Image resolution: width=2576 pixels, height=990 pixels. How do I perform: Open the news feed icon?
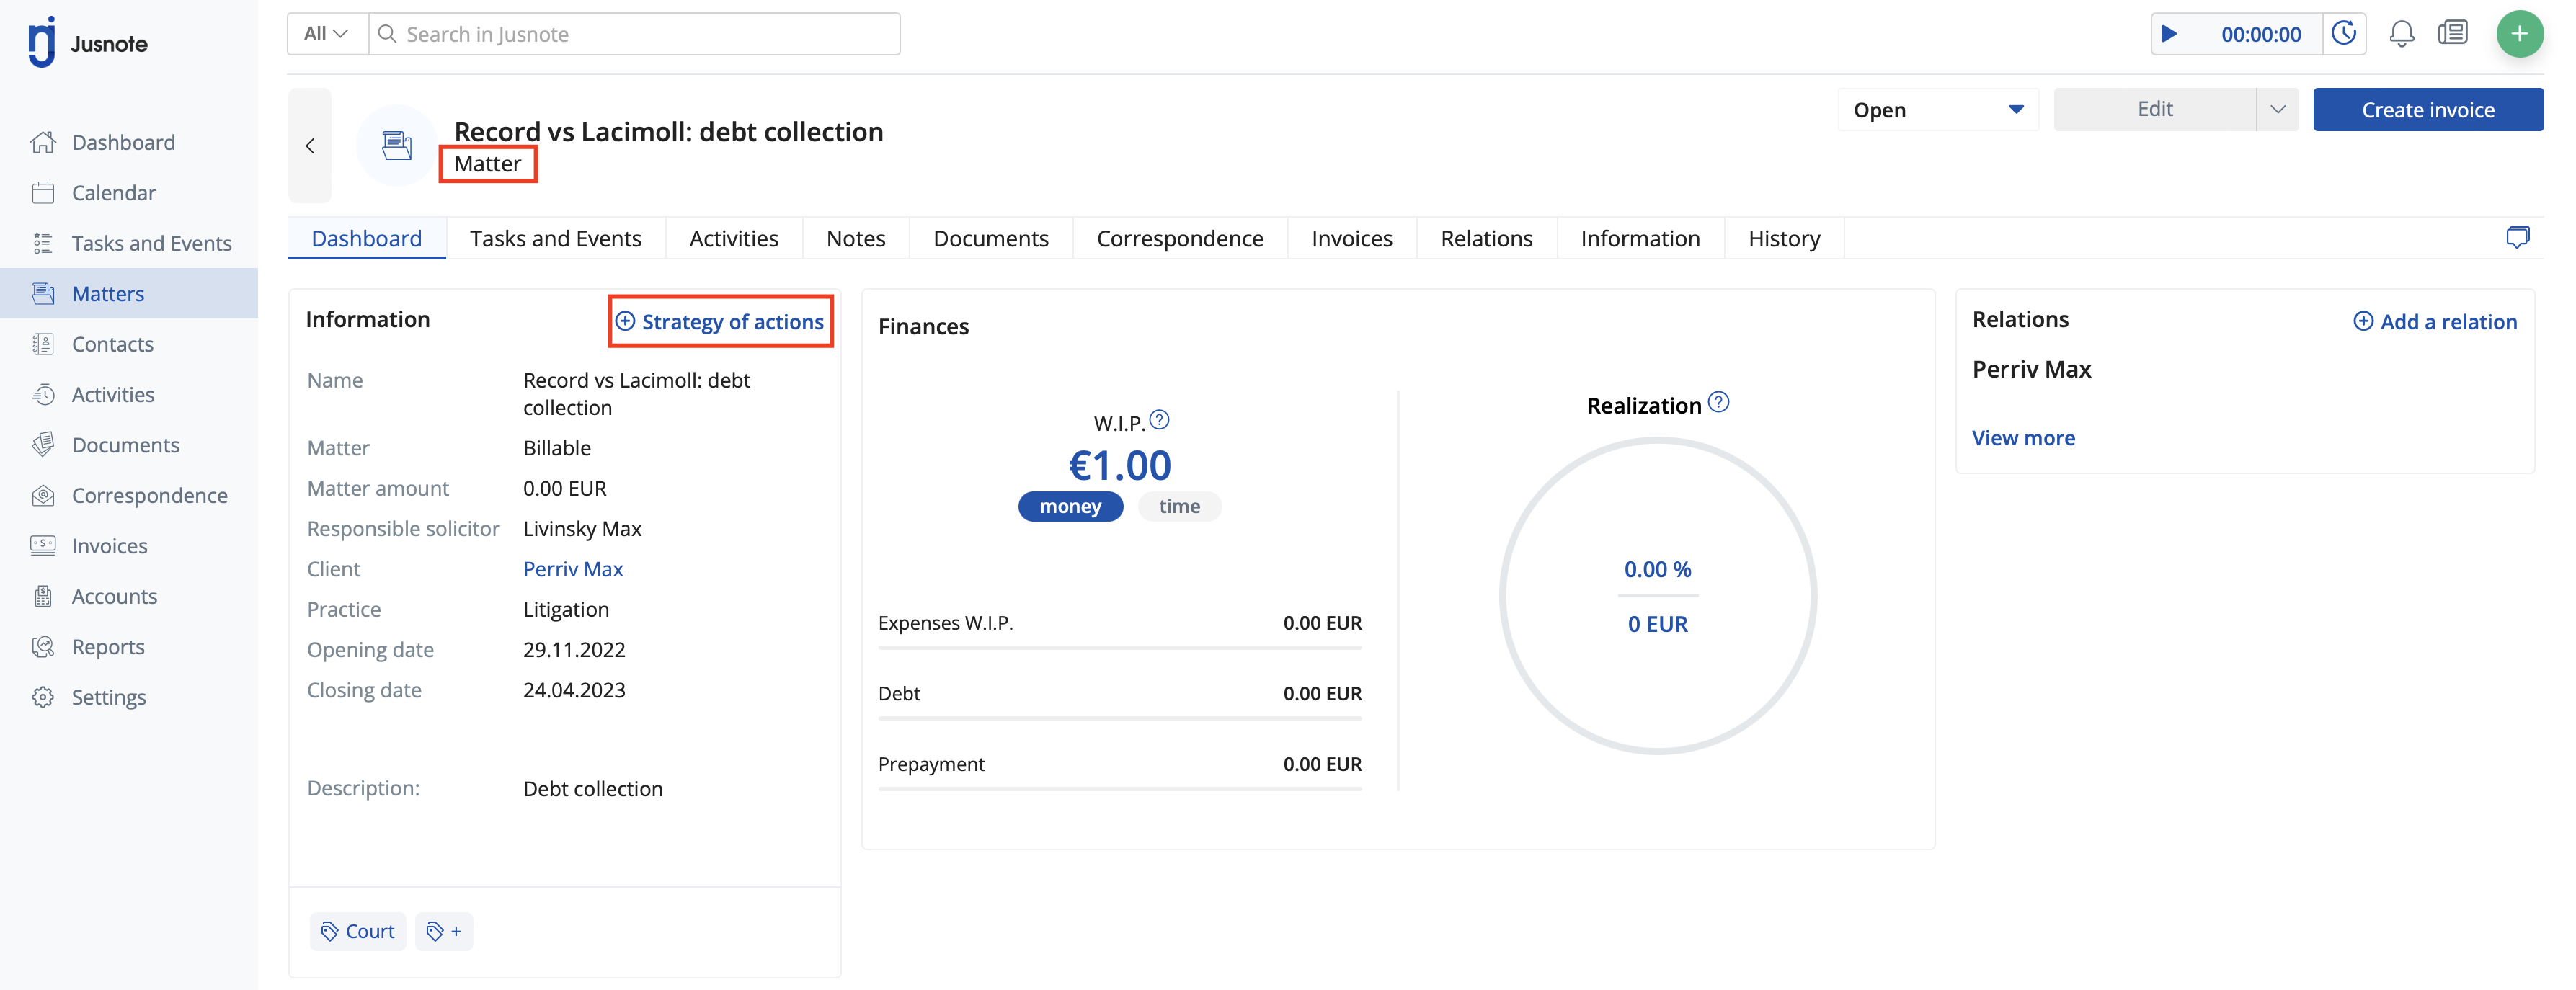click(2453, 34)
